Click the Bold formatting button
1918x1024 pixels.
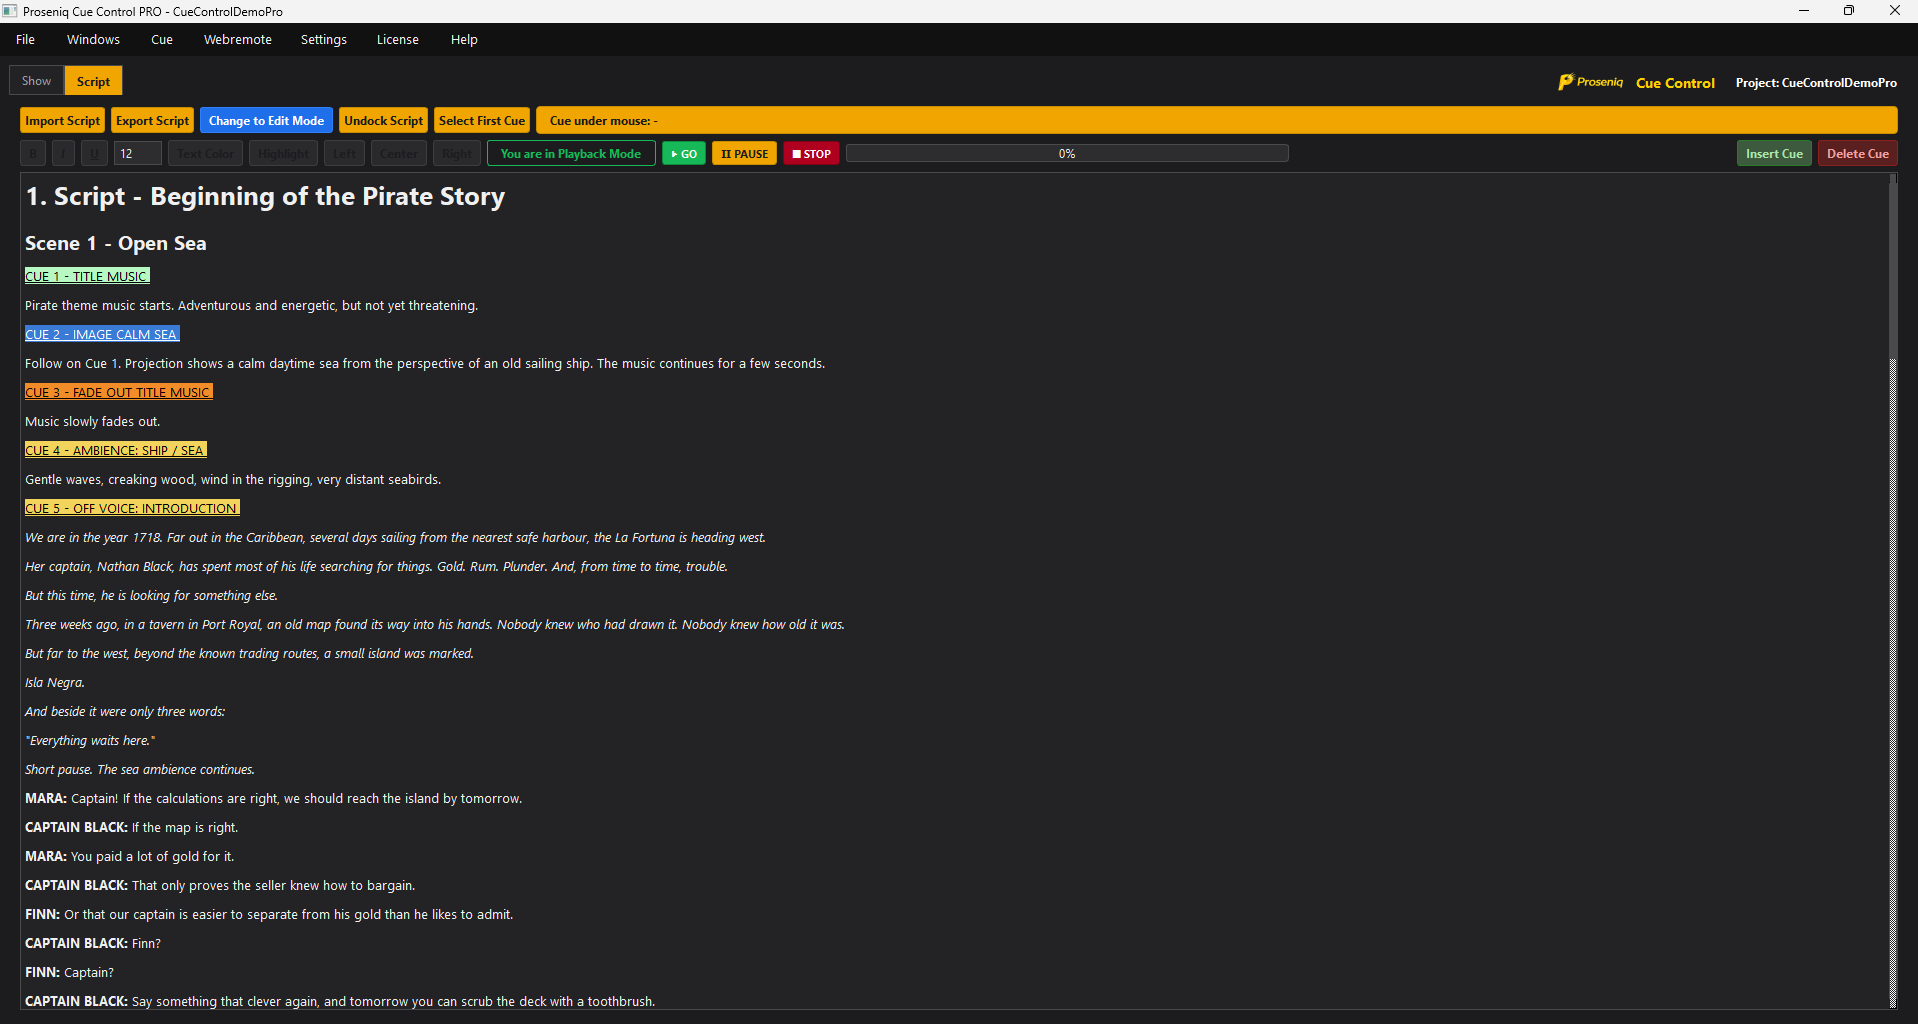[x=33, y=153]
